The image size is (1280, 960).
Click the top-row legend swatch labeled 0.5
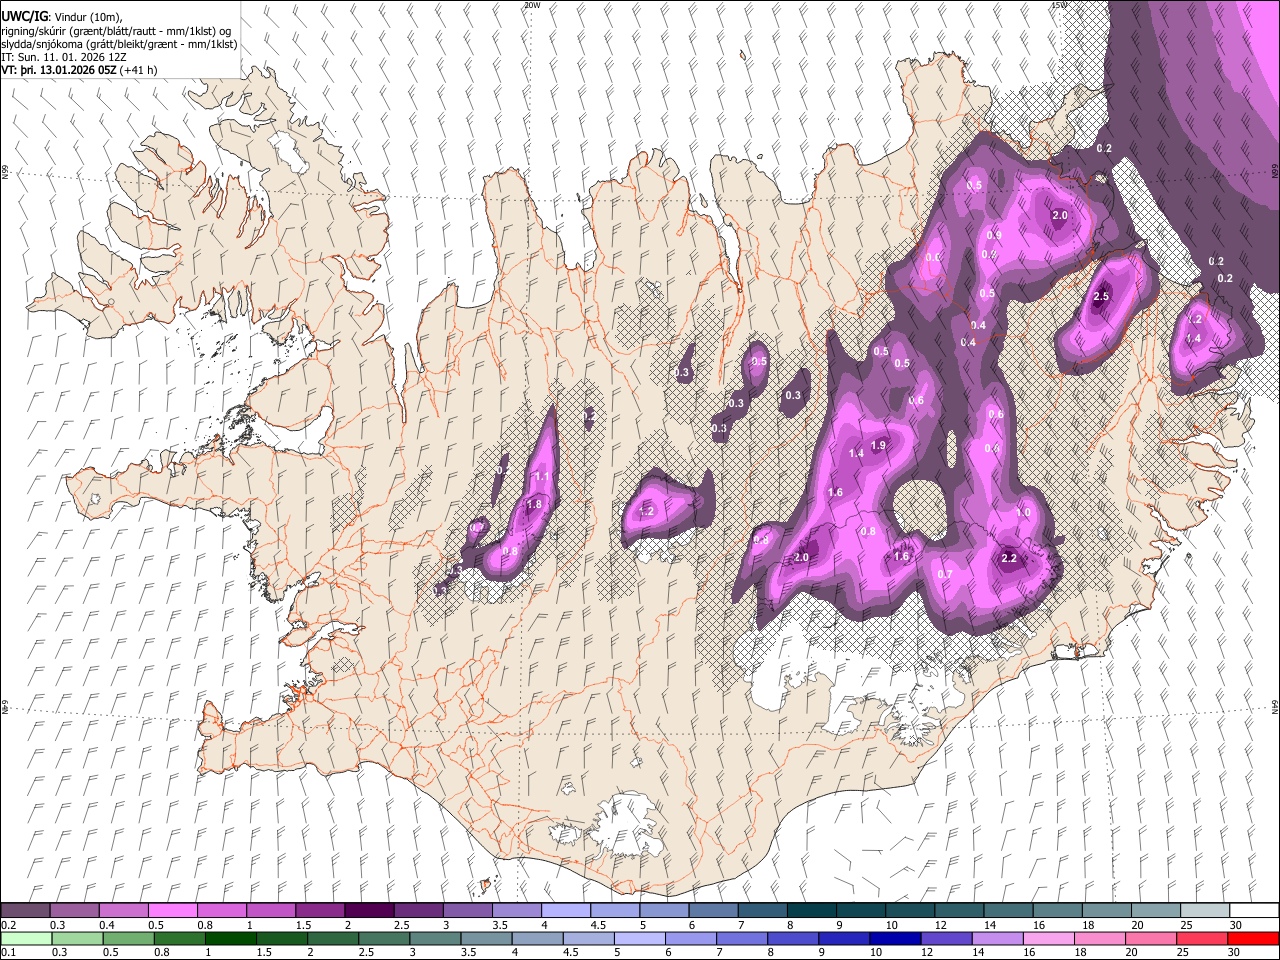[172, 910]
